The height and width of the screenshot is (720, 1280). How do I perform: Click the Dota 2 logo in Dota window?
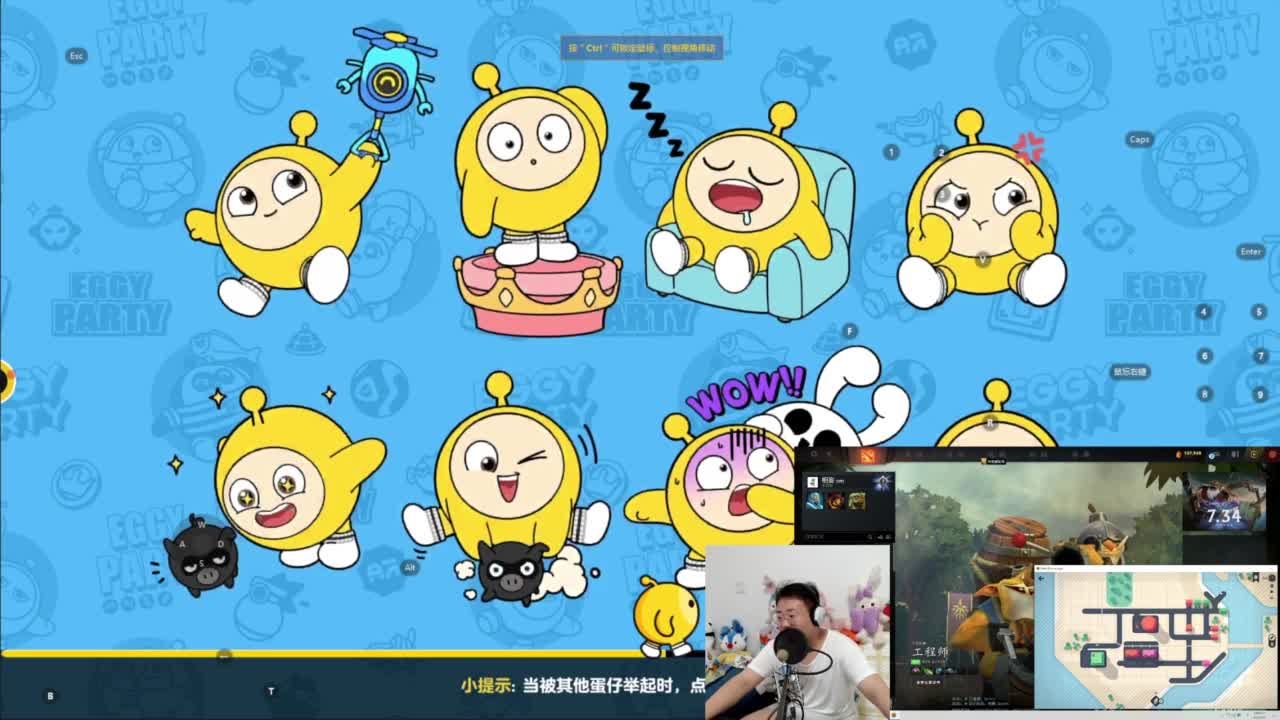(867, 456)
